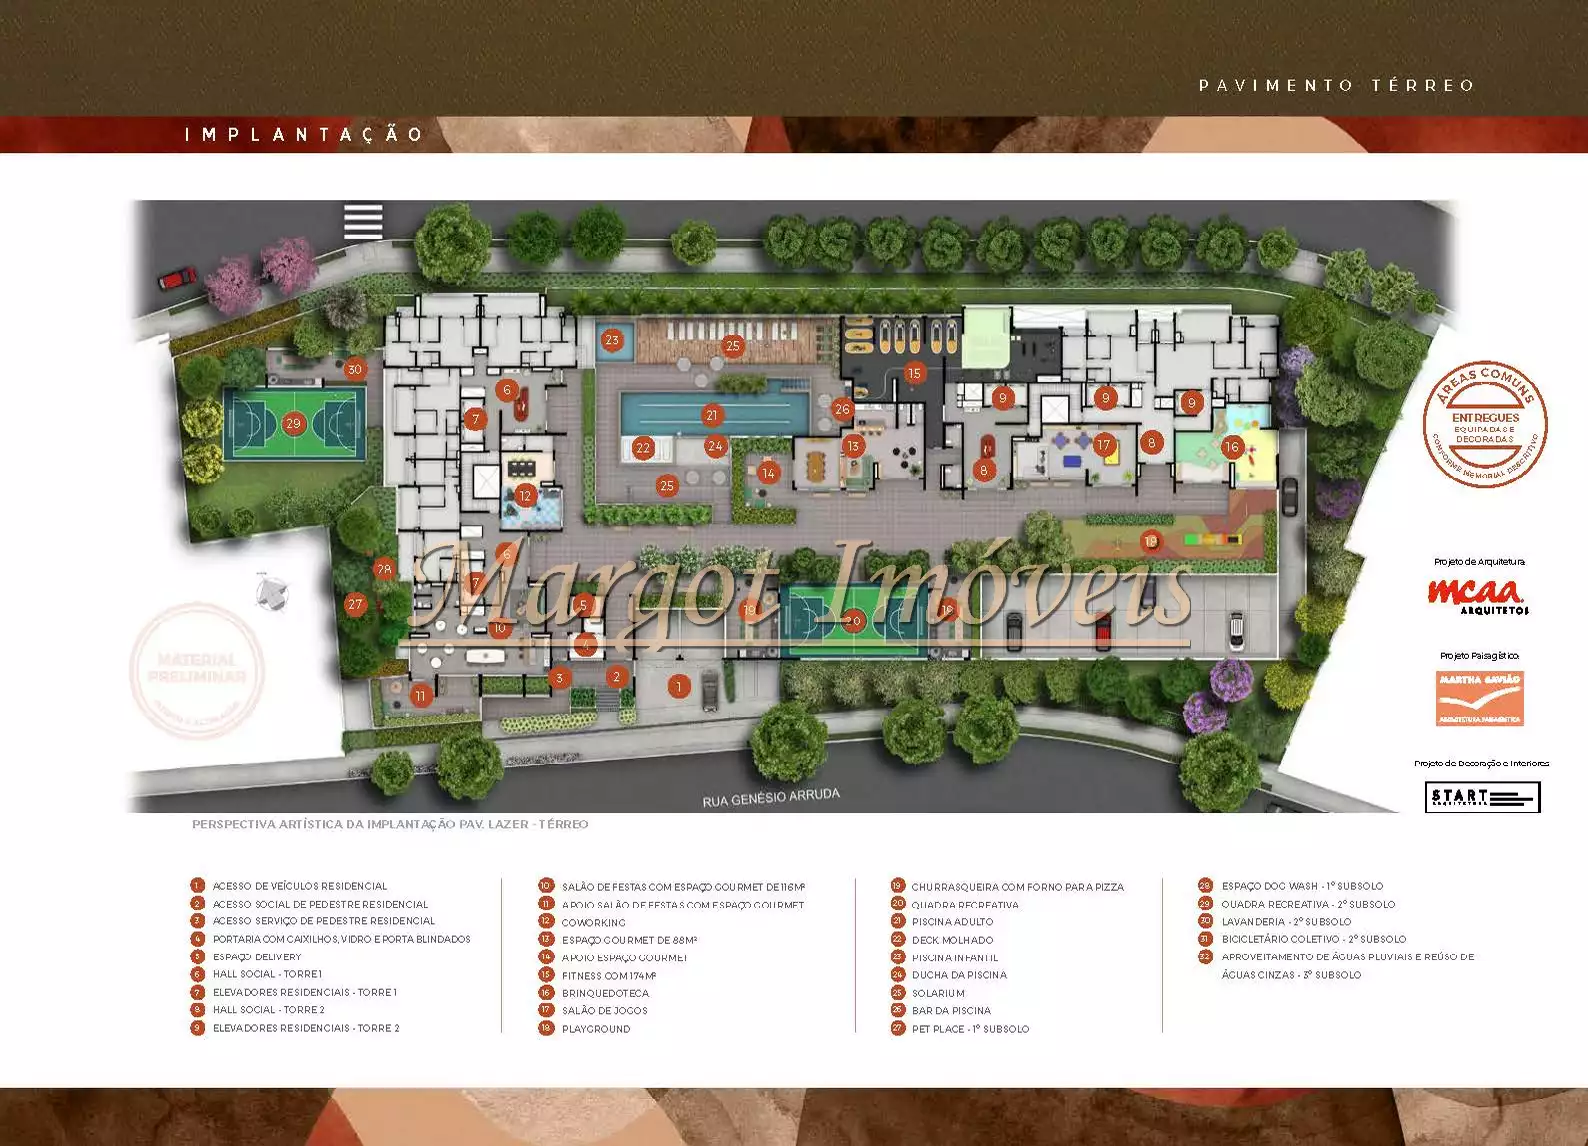The image size is (1588, 1146).
Task: Click legend entry 'BRINQUEDOTECA'
Action: pyautogui.click(x=605, y=993)
